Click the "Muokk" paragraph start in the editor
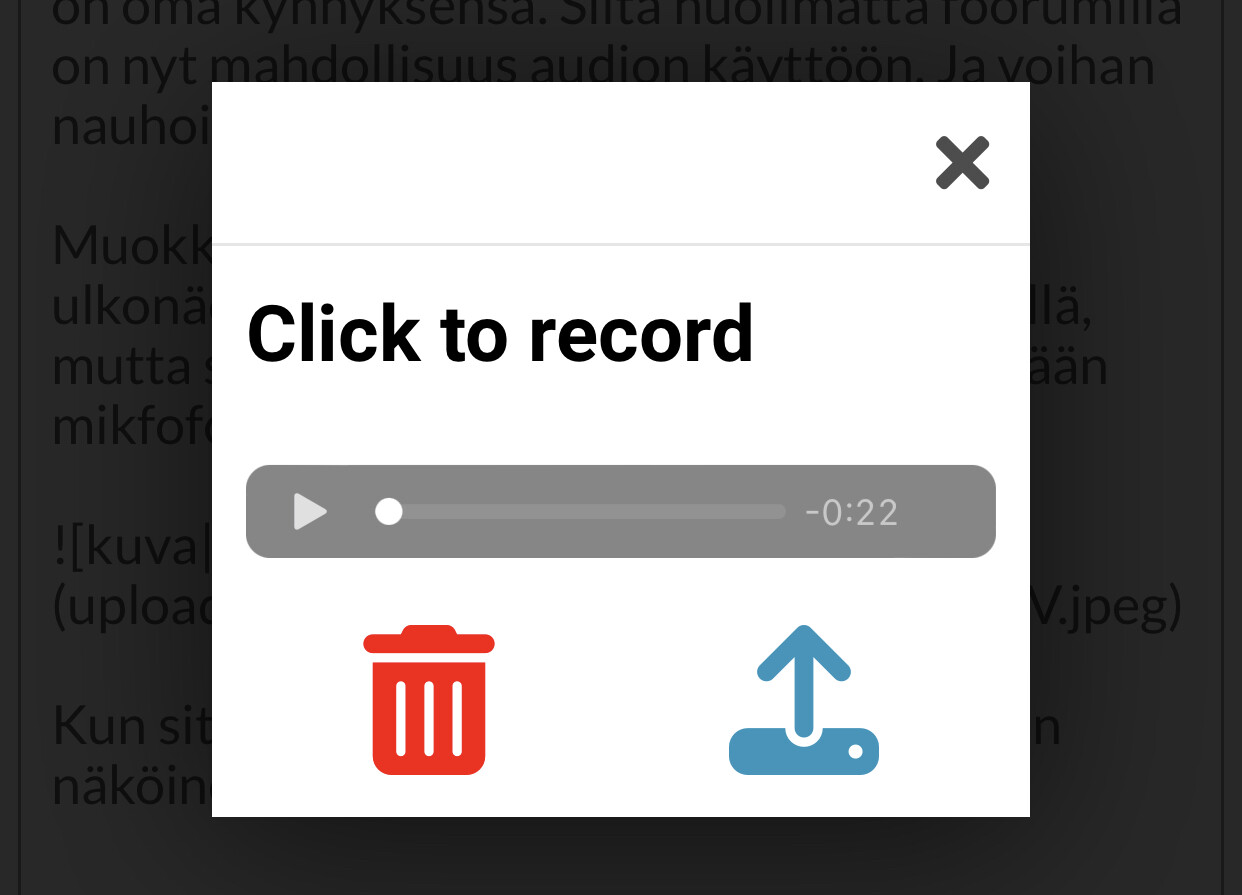 click(132, 244)
